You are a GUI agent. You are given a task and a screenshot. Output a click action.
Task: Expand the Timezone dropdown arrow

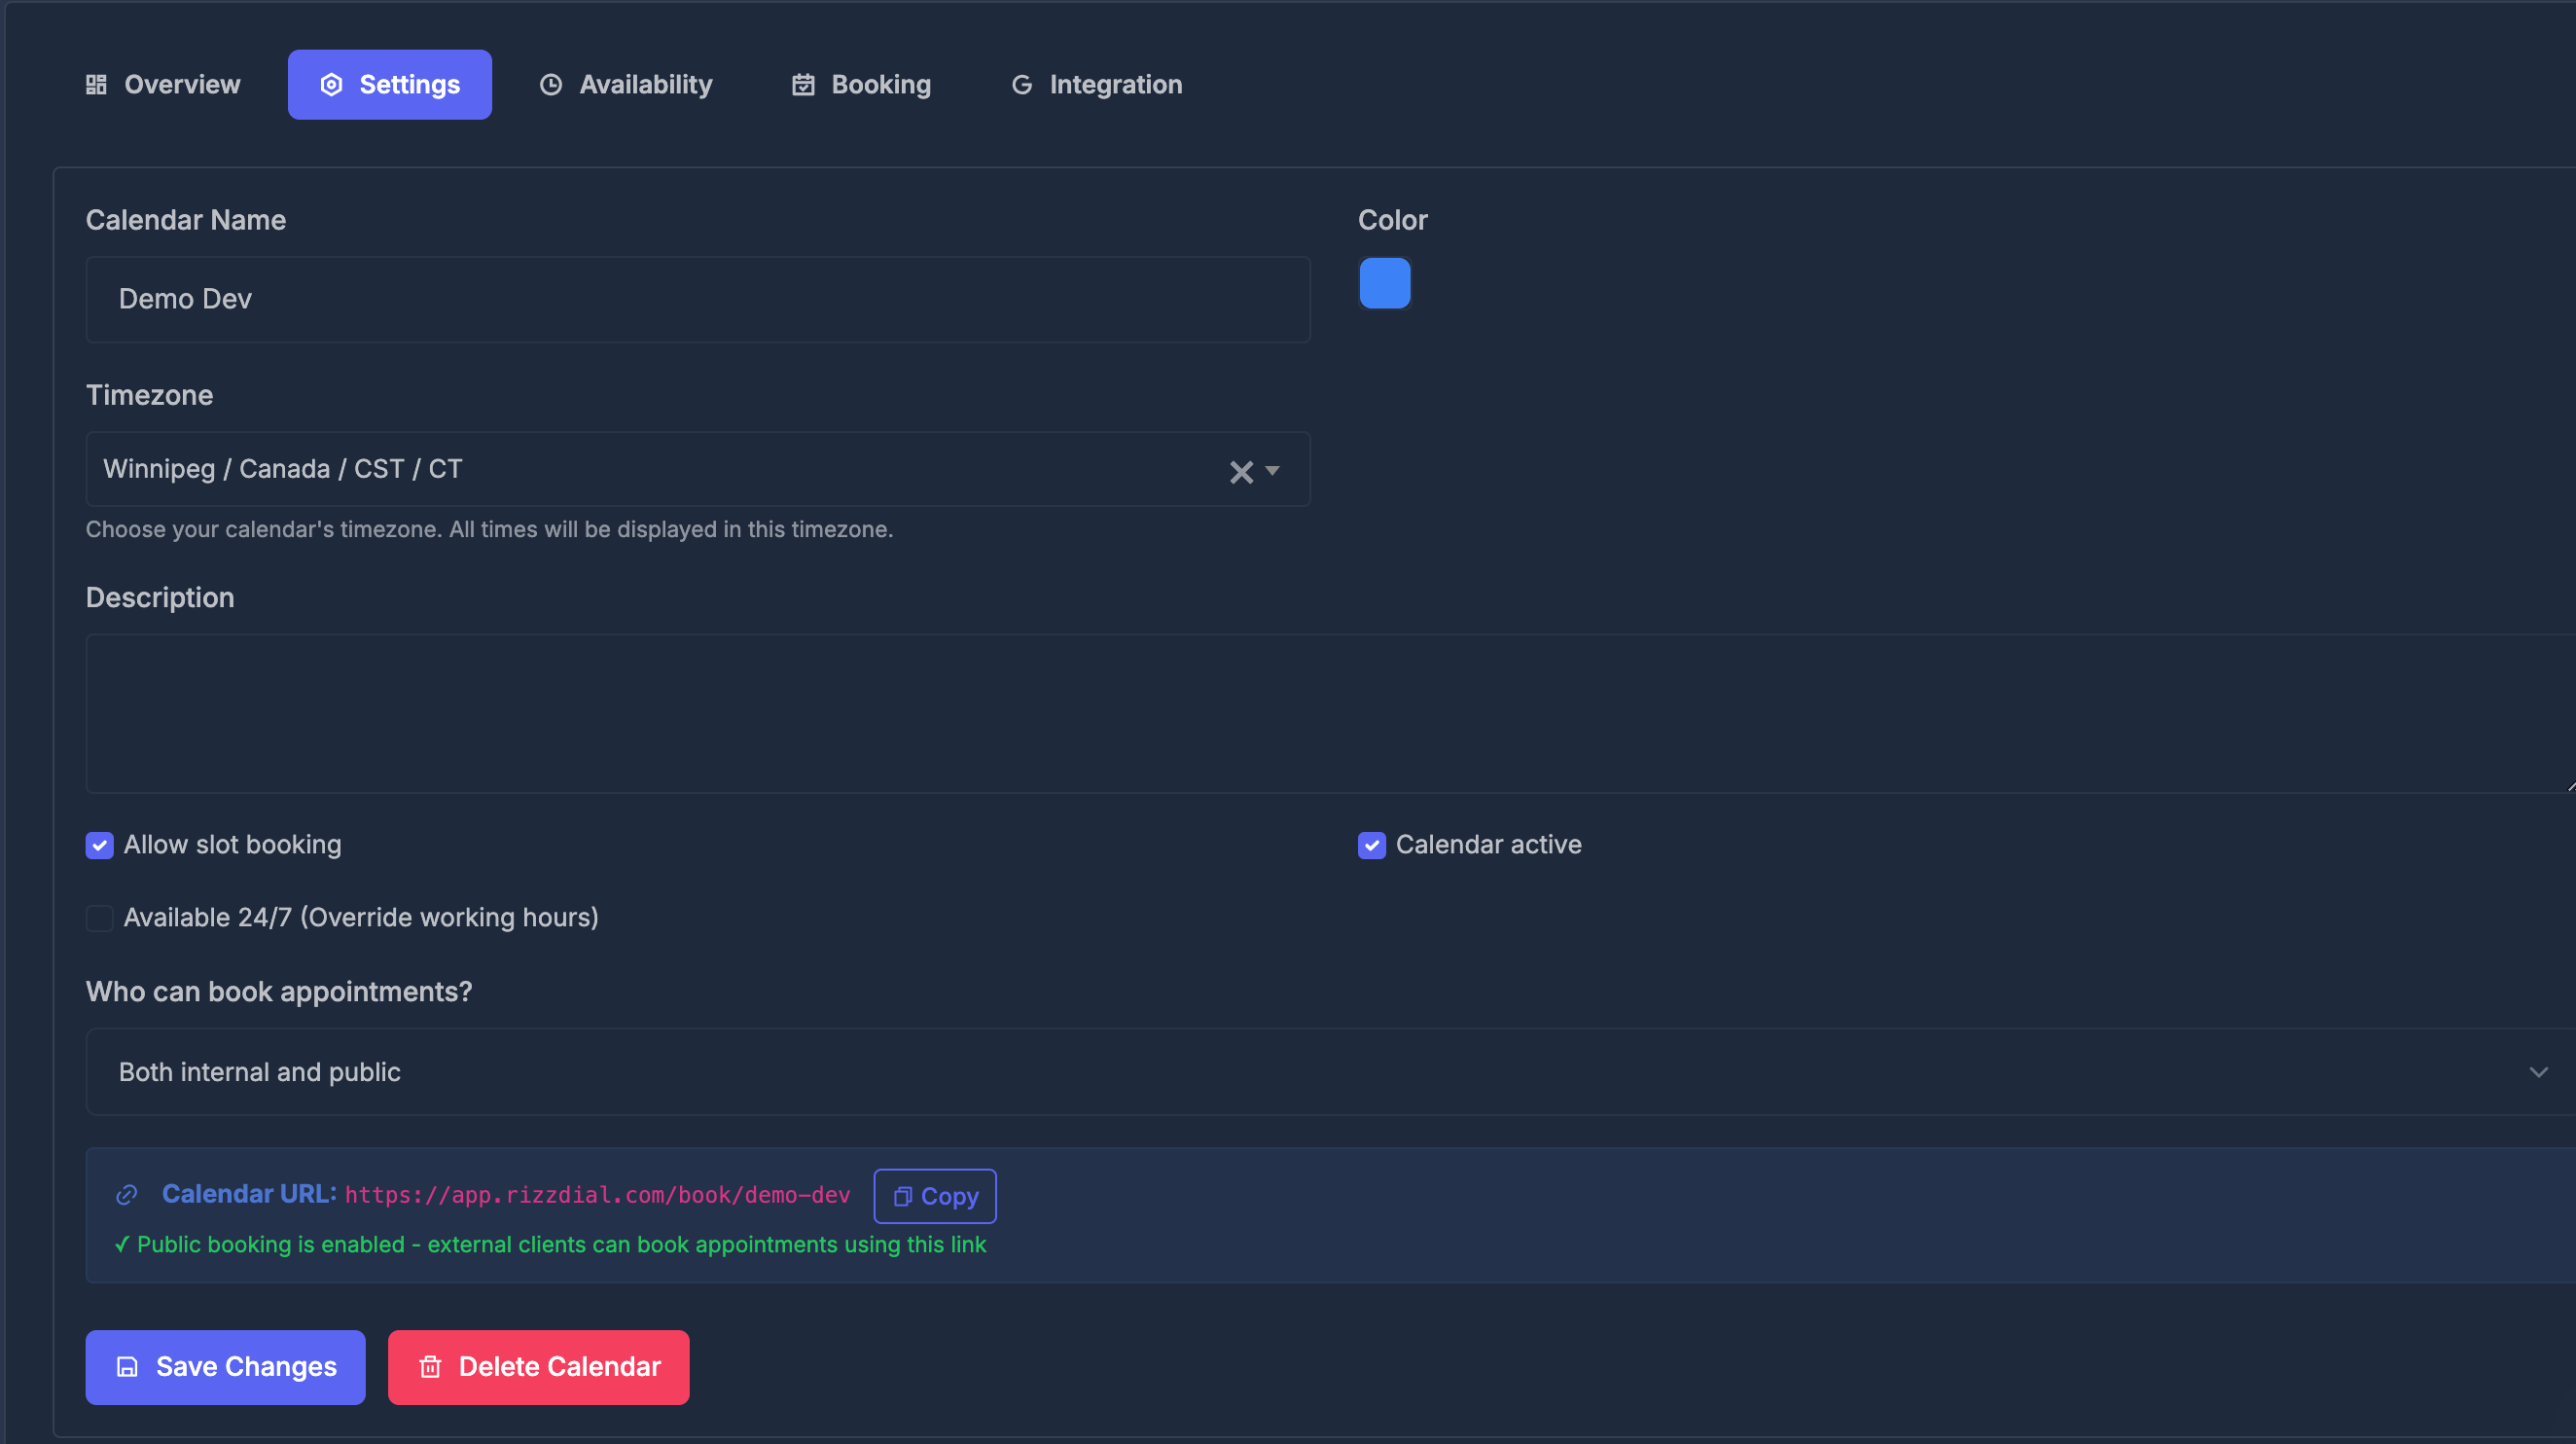(1272, 470)
